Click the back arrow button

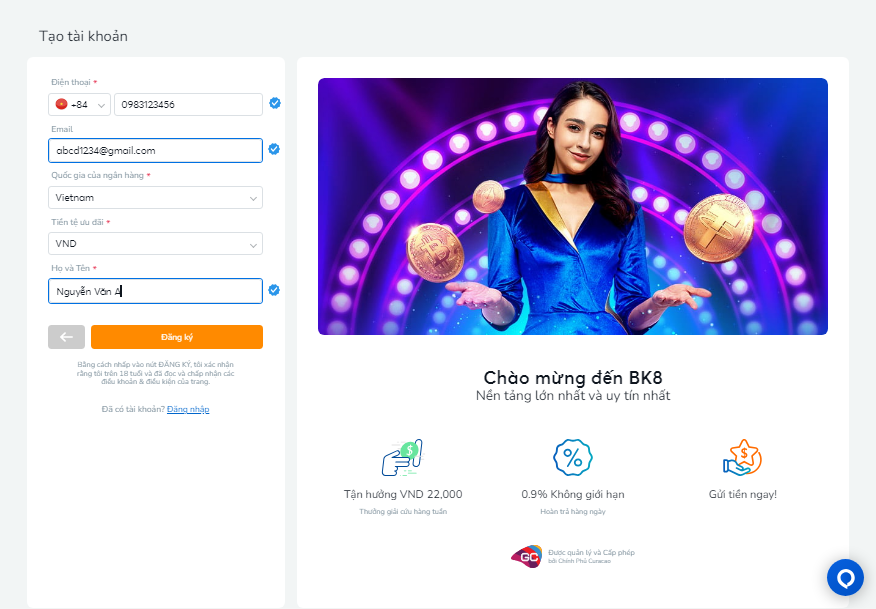click(x=66, y=337)
